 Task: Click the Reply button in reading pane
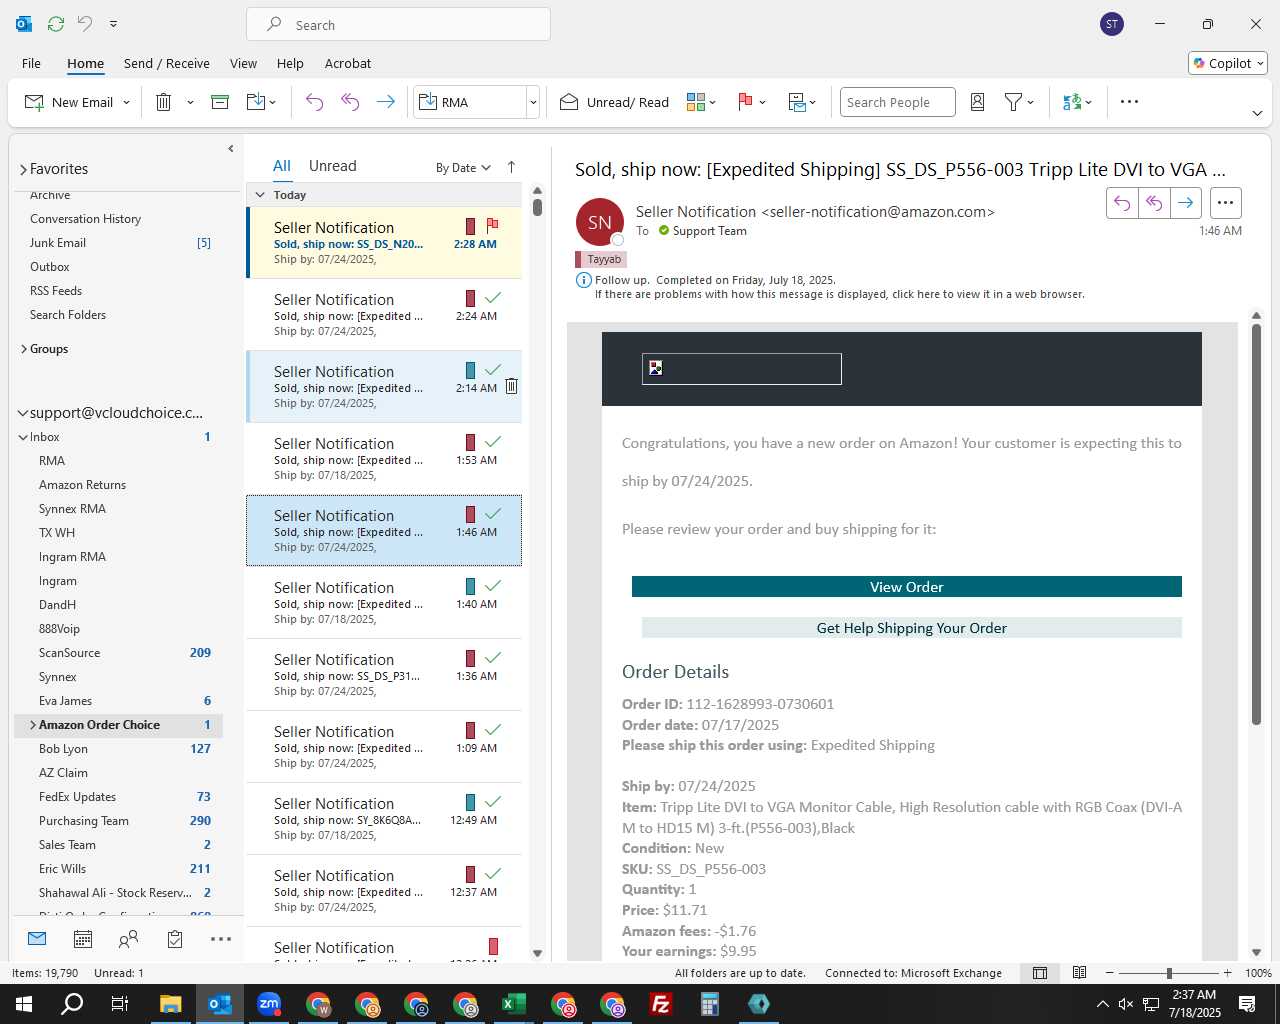coord(1122,203)
